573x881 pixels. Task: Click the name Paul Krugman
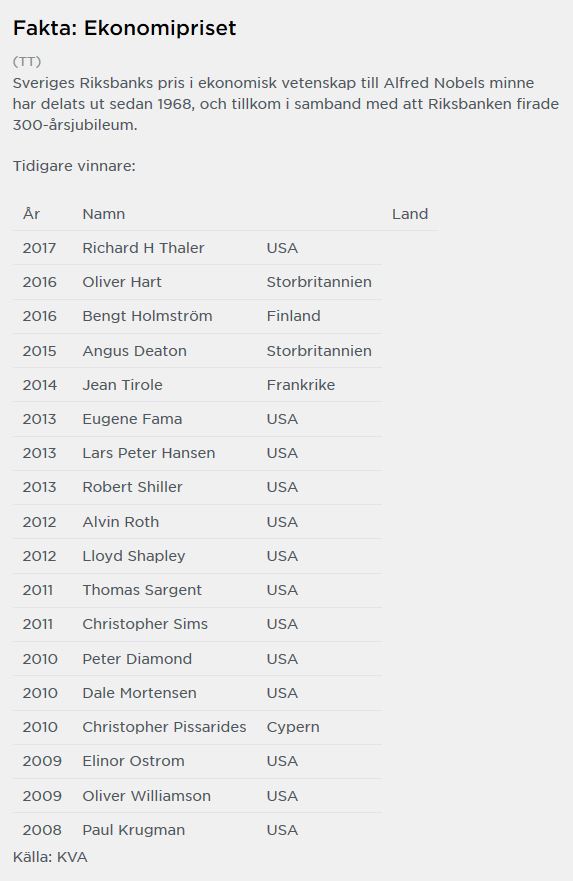[x=134, y=830]
